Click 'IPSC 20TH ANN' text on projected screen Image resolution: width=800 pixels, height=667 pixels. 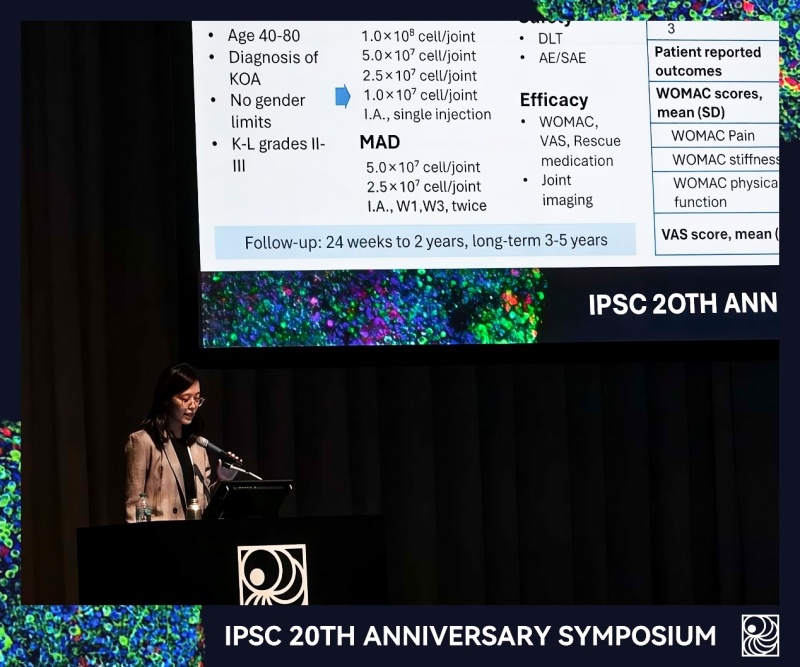coord(683,304)
